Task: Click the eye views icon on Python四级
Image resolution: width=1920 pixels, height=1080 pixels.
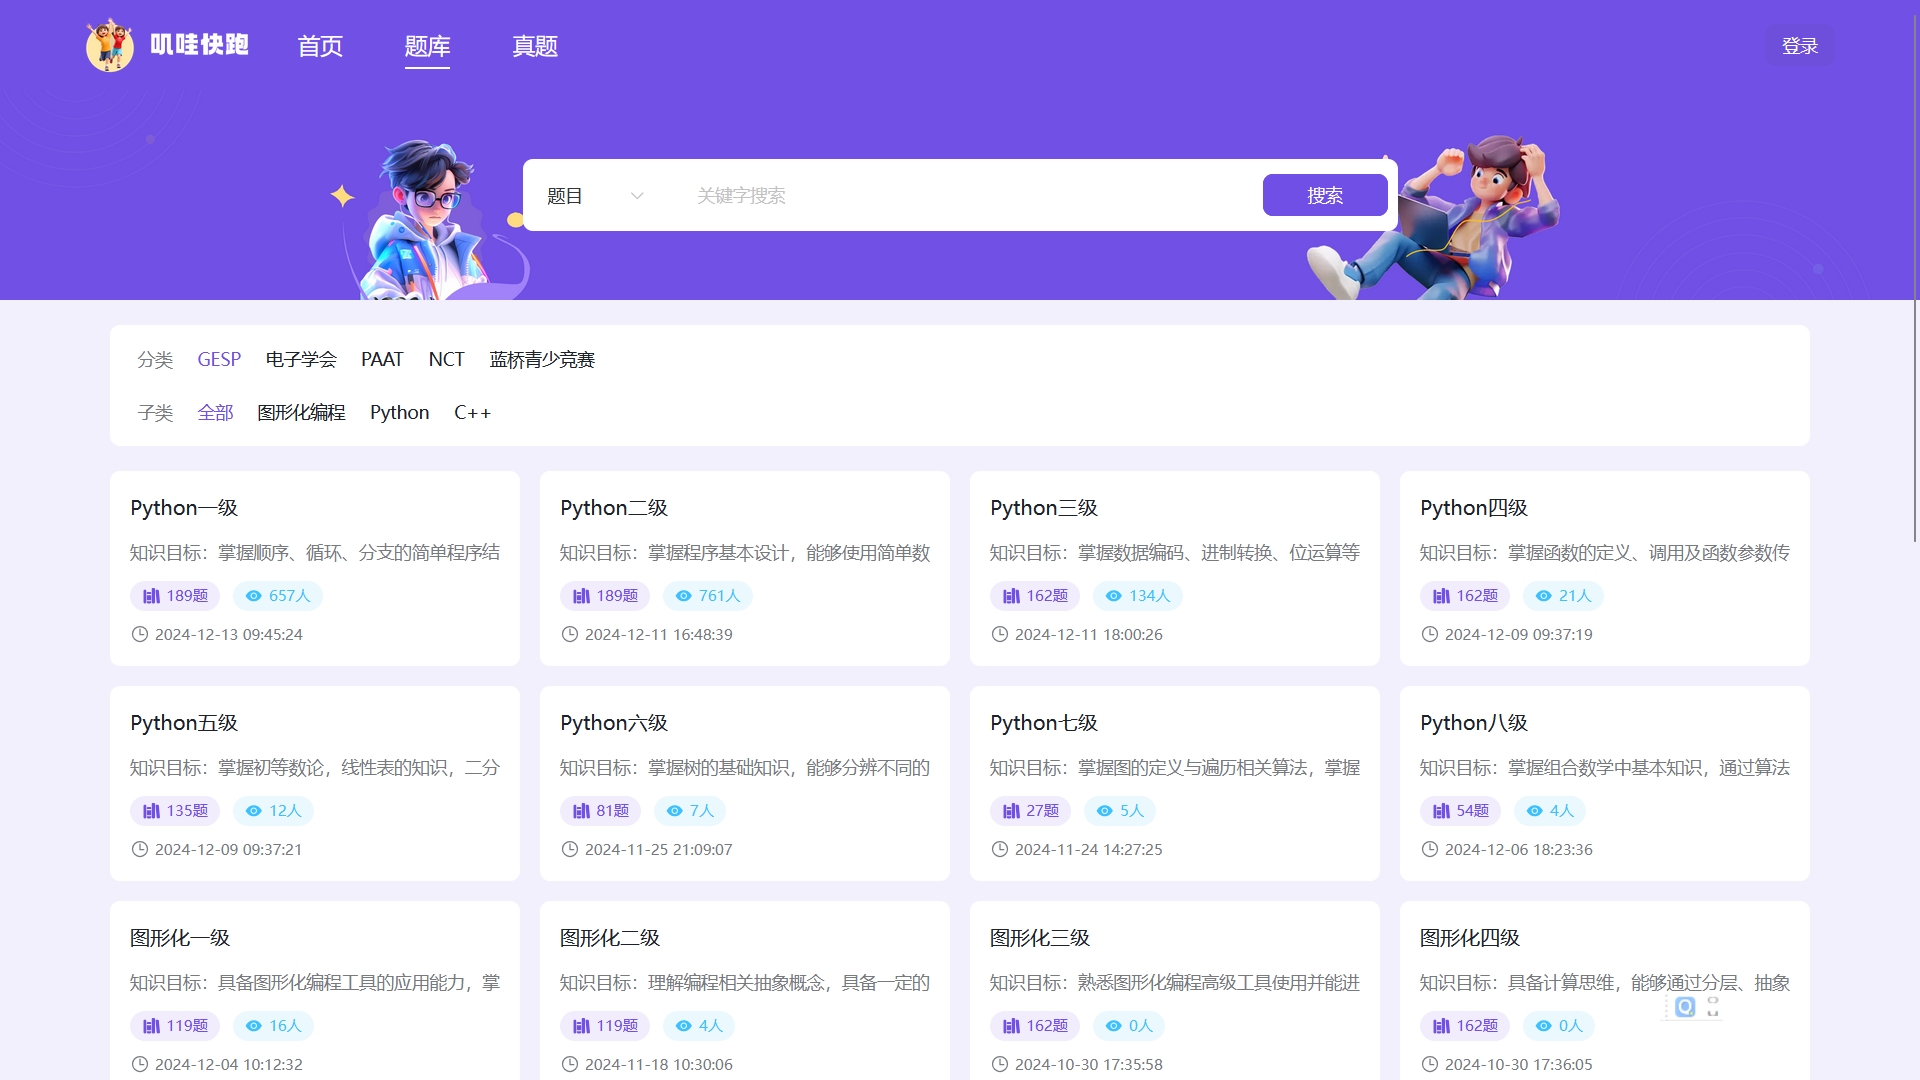Action: point(1544,596)
